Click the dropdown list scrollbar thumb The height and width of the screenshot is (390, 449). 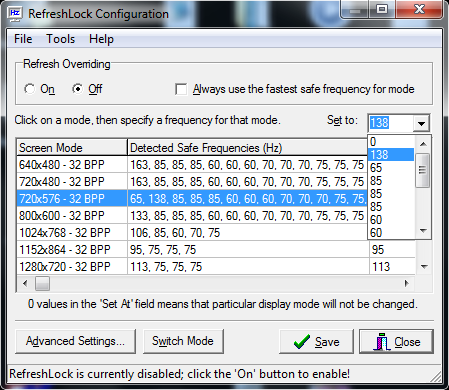[423, 170]
